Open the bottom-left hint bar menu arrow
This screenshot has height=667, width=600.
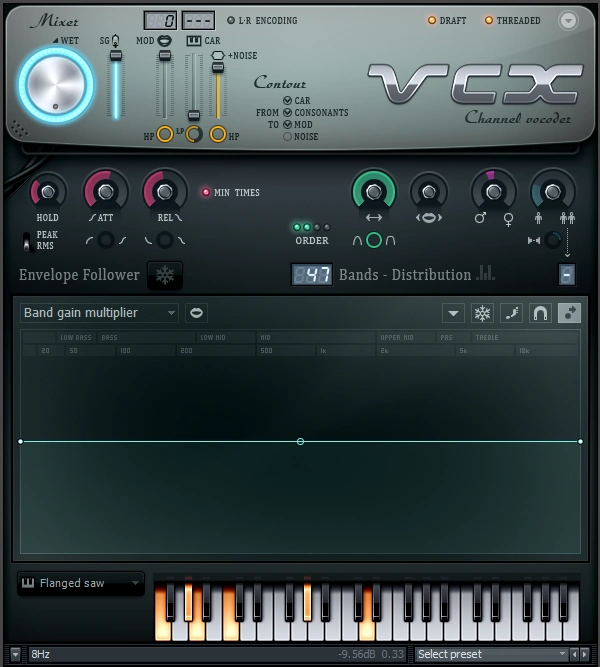15,654
